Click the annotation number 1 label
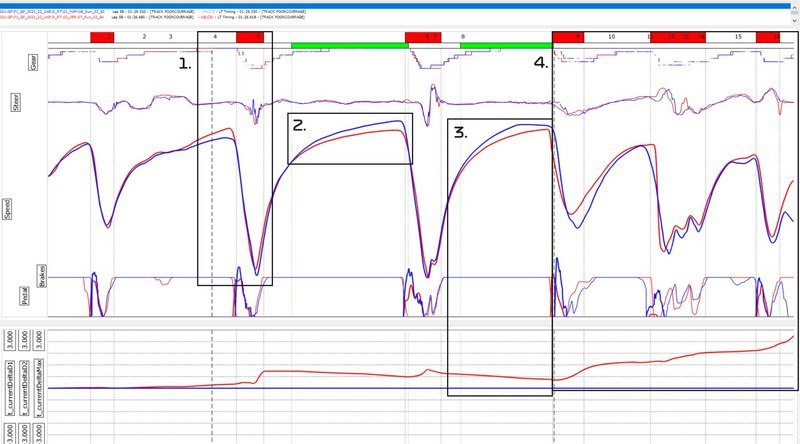The height and width of the screenshot is (444, 800). point(185,63)
